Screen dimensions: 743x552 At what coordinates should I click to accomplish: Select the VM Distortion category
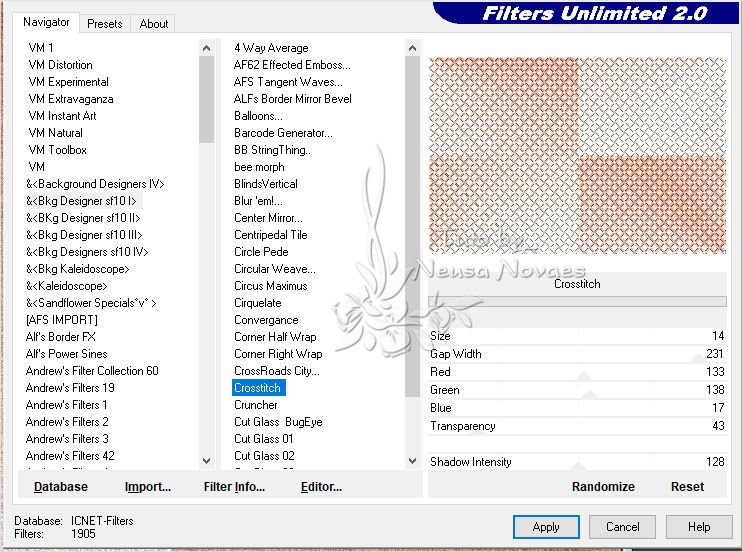click(60, 65)
